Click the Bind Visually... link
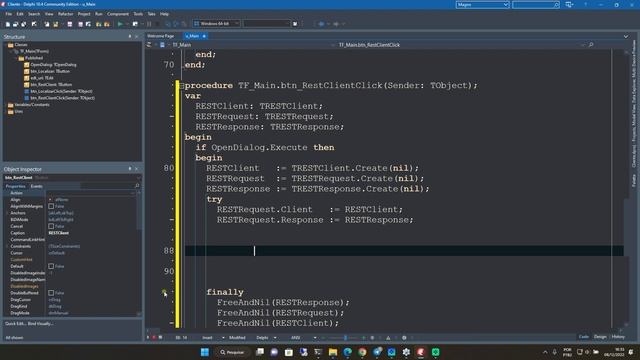Image resolution: width=640 pixels, height=360 pixels. point(40,324)
